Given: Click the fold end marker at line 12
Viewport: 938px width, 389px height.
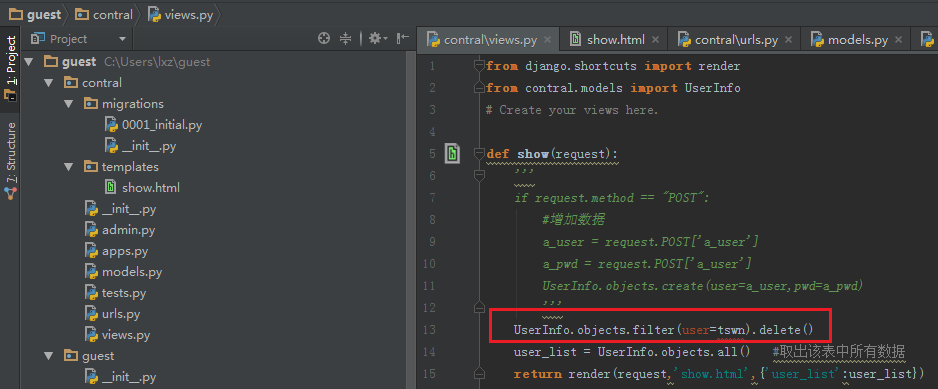Looking at the screenshot, I should pos(479,307).
